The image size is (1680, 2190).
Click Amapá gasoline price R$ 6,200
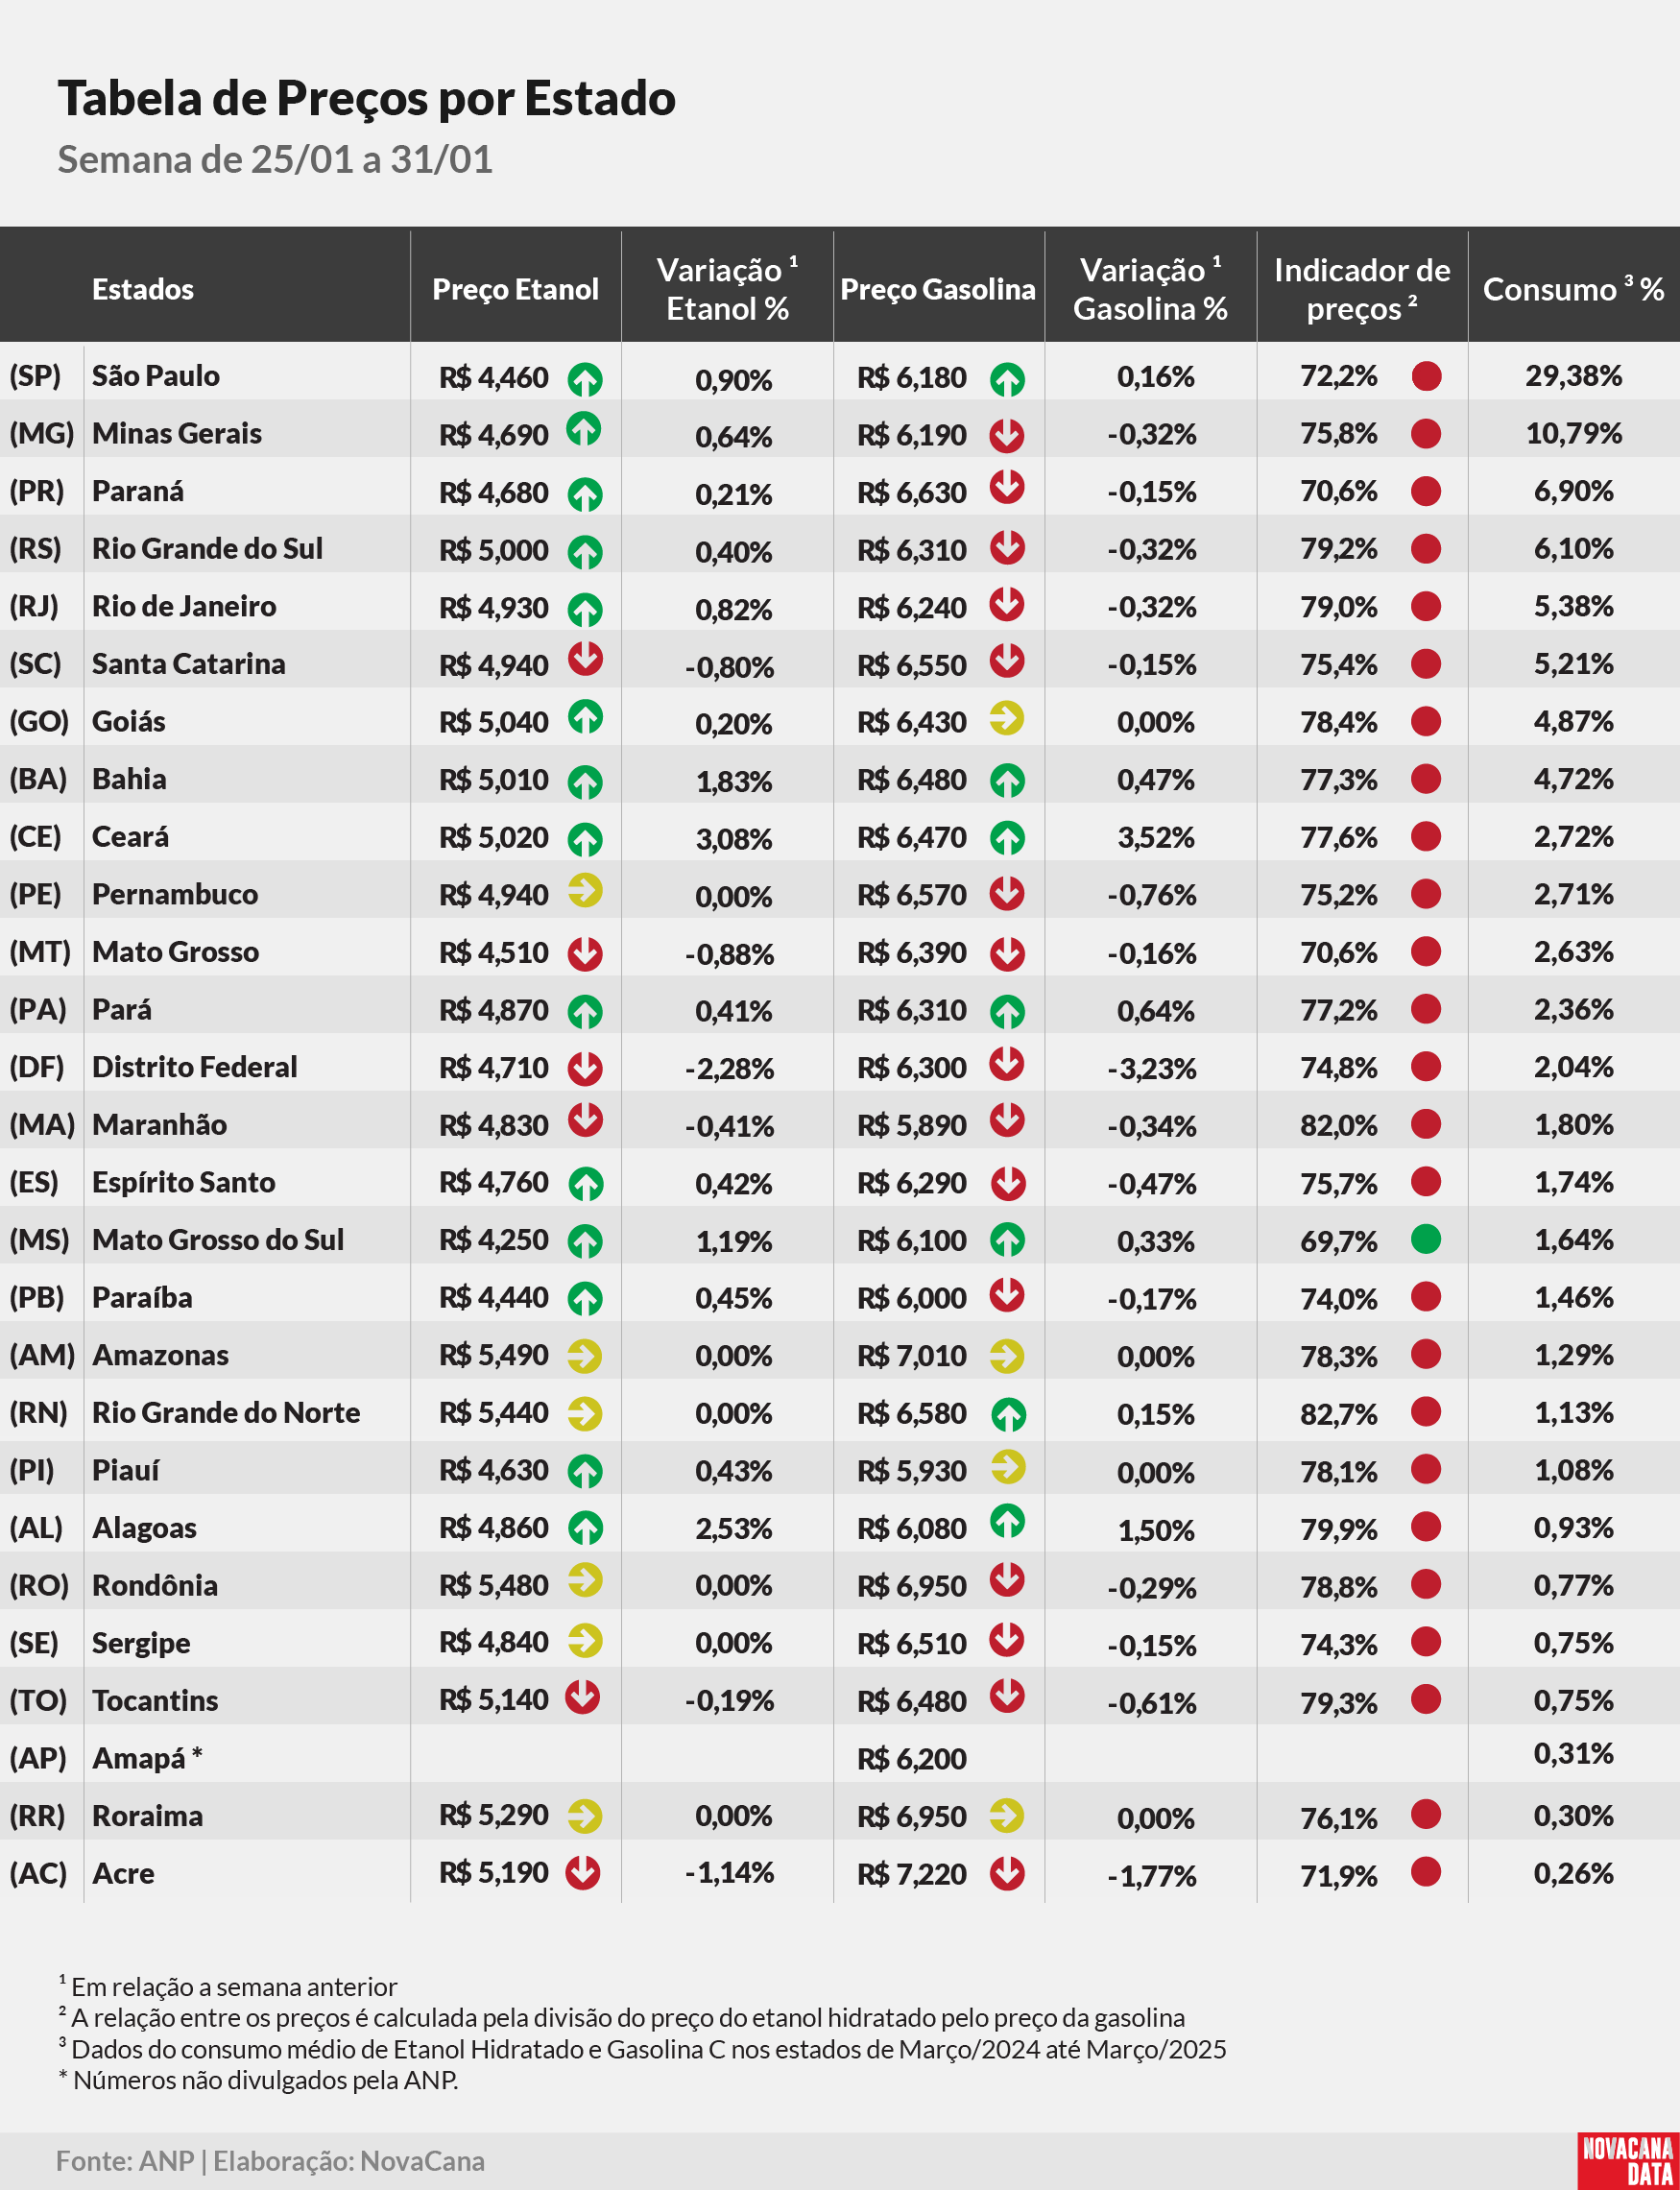pyautogui.click(x=911, y=1759)
